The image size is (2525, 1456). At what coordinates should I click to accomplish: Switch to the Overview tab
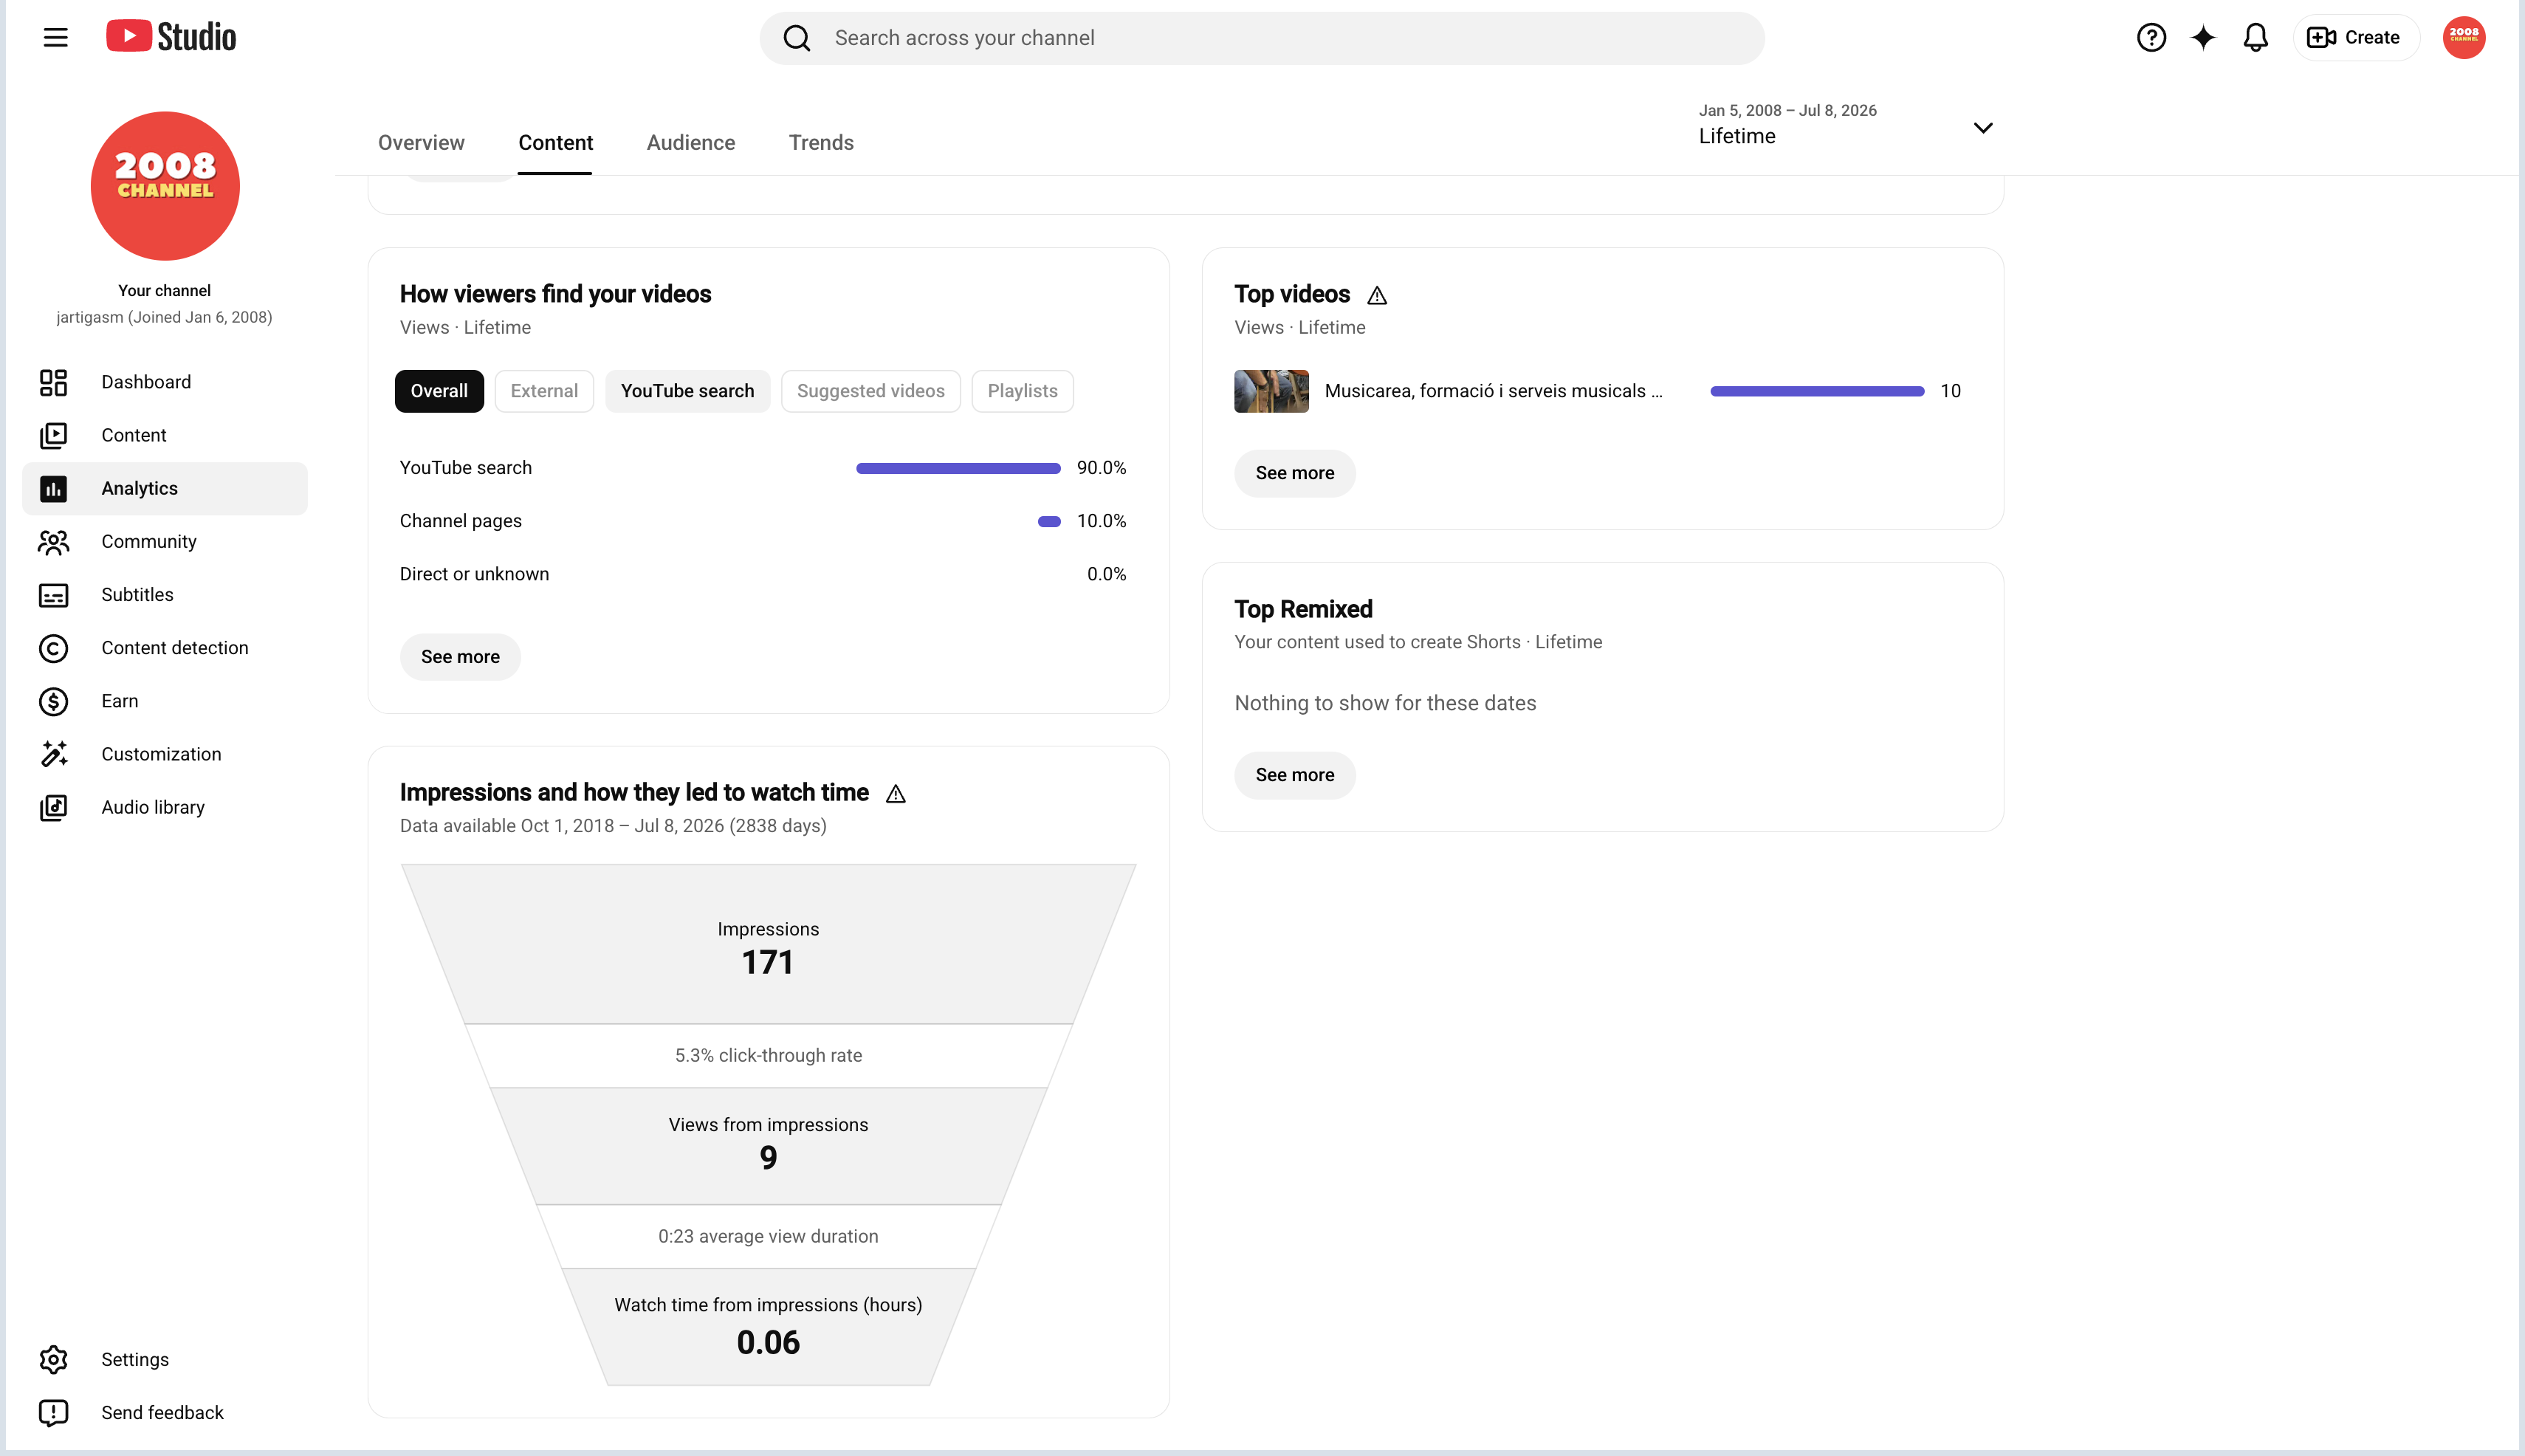click(421, 142)
